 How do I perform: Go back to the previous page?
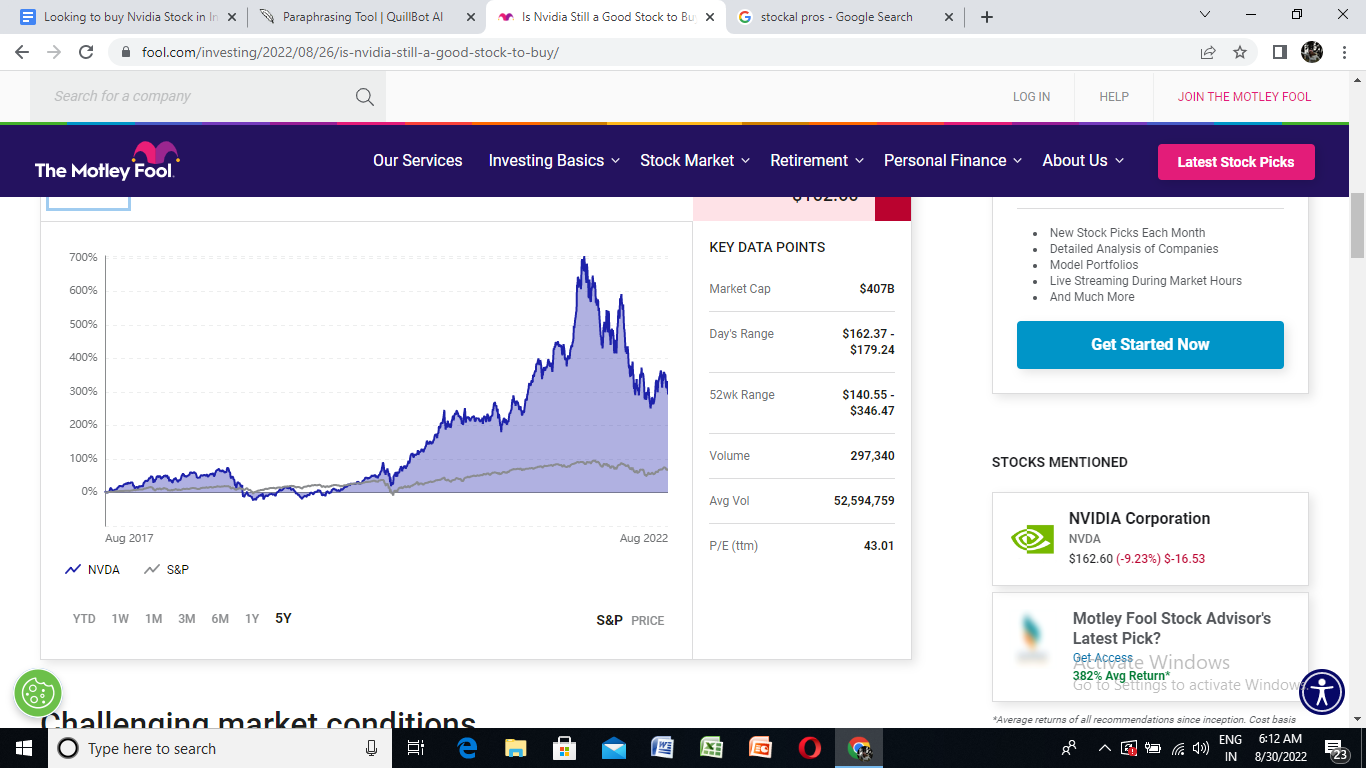pos(22,52)
